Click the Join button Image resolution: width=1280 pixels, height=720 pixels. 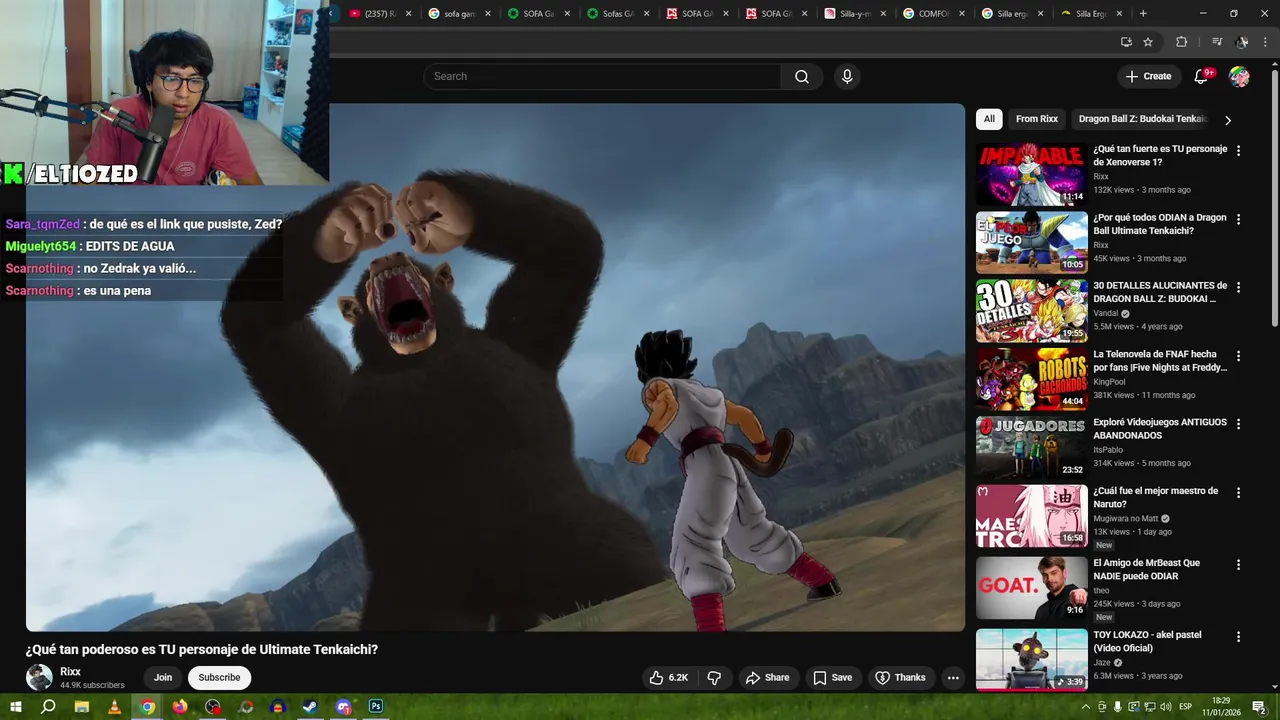click(x=163, y=677)
